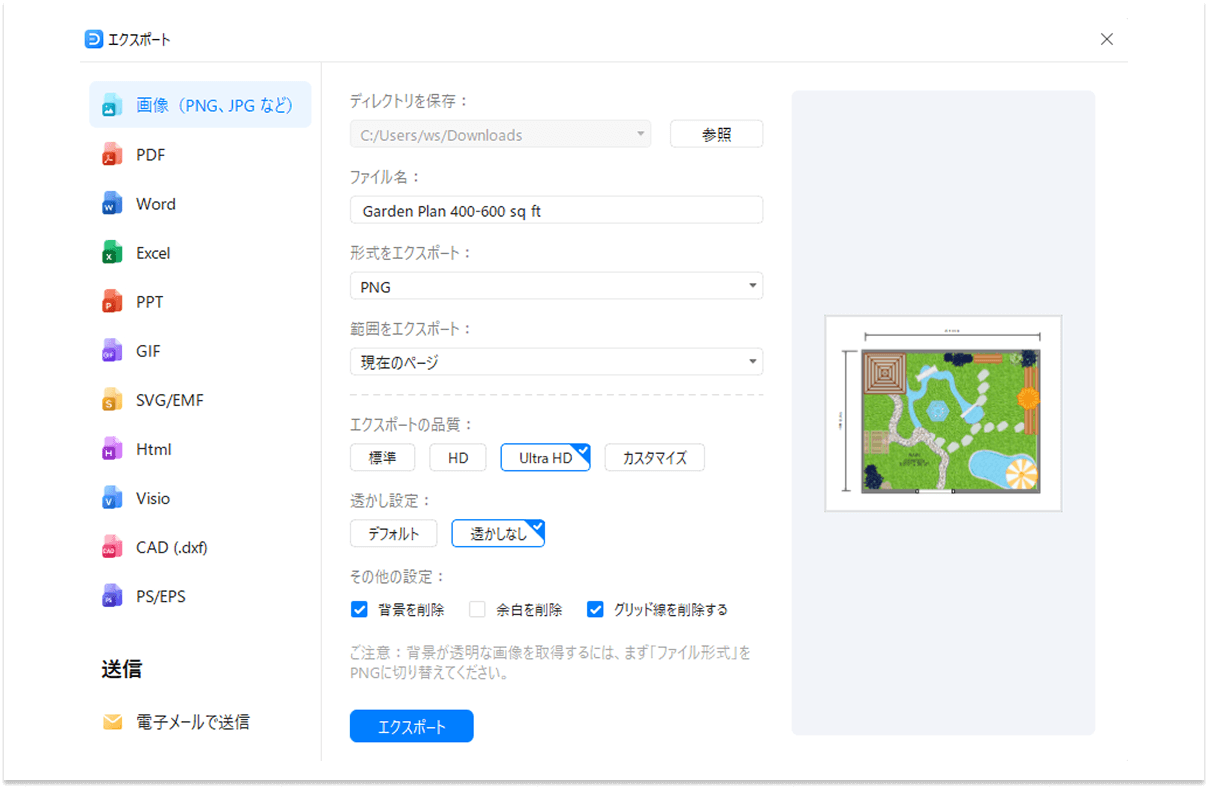The width and height of the screenshot is (1208, 788).
Task: Select the SVG/EMF export icon
Action: 113,399
